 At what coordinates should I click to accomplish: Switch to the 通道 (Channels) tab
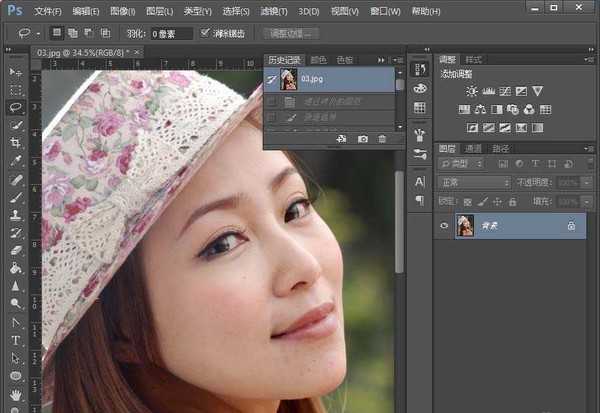473,149
